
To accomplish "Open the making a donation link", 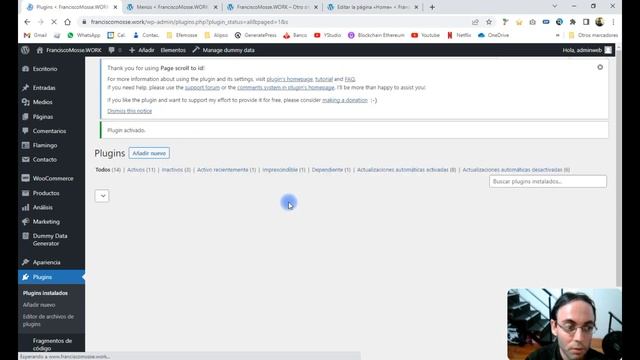I will tap(345, 100).
